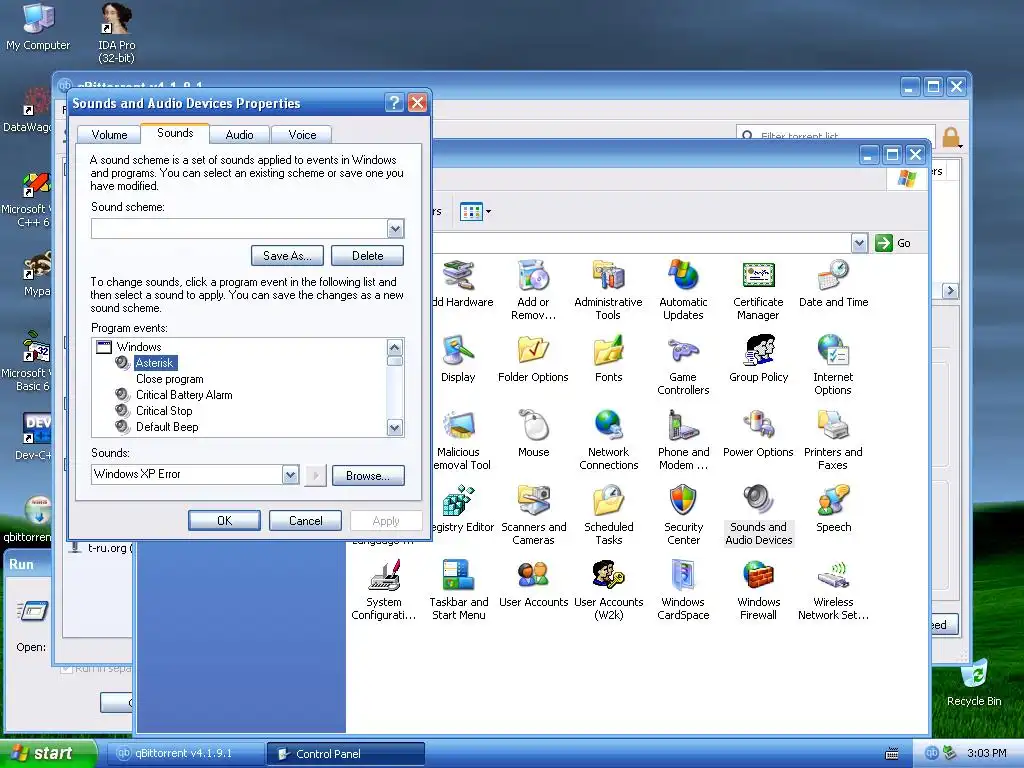Click the Save As... button
Viewport: 1024px width, 768px height.
[287, 256]
